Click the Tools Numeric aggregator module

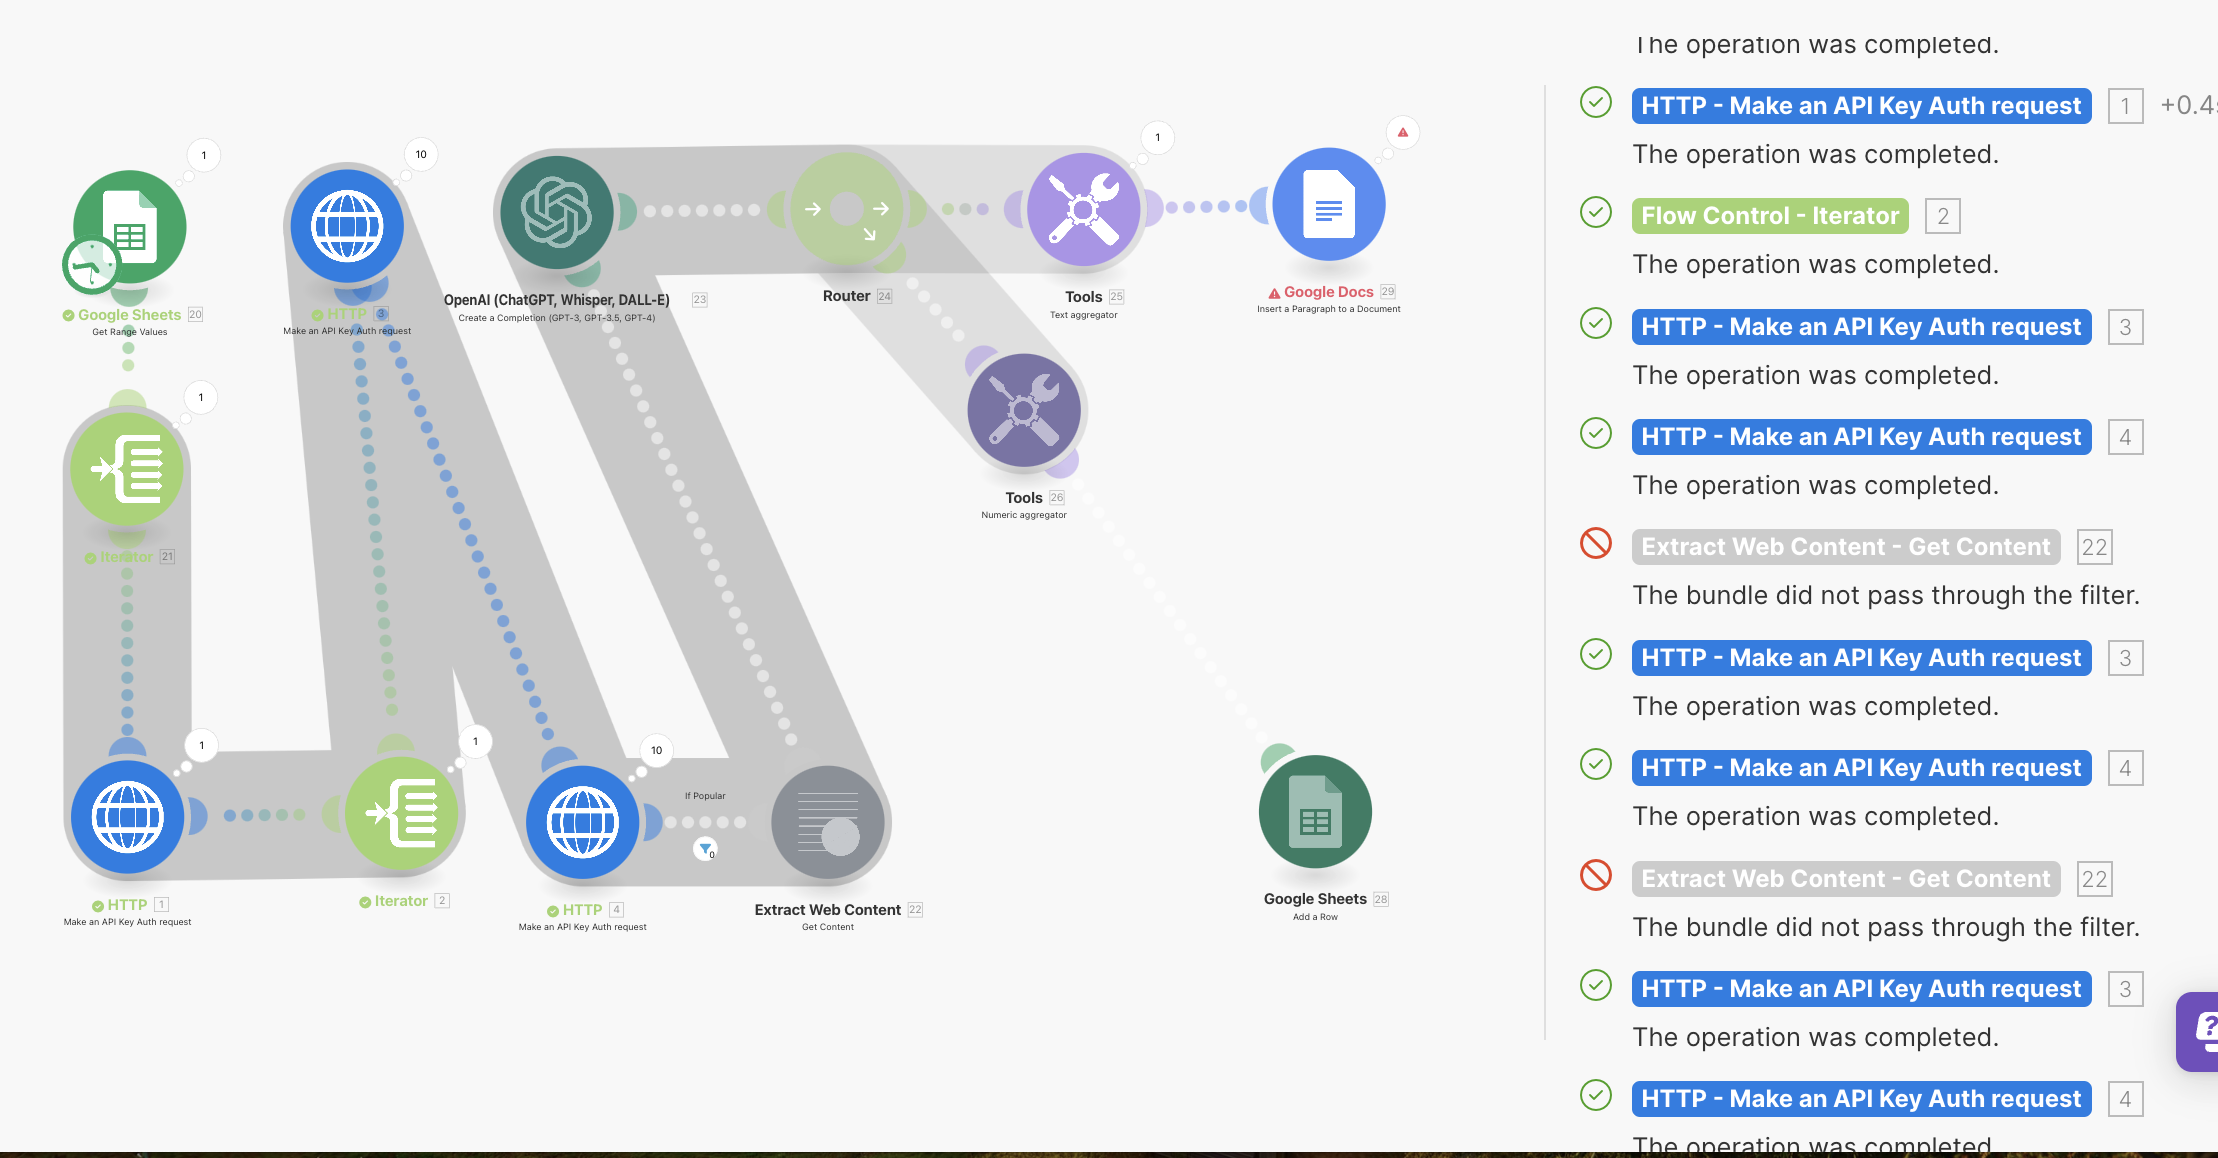click(1024, 410)
